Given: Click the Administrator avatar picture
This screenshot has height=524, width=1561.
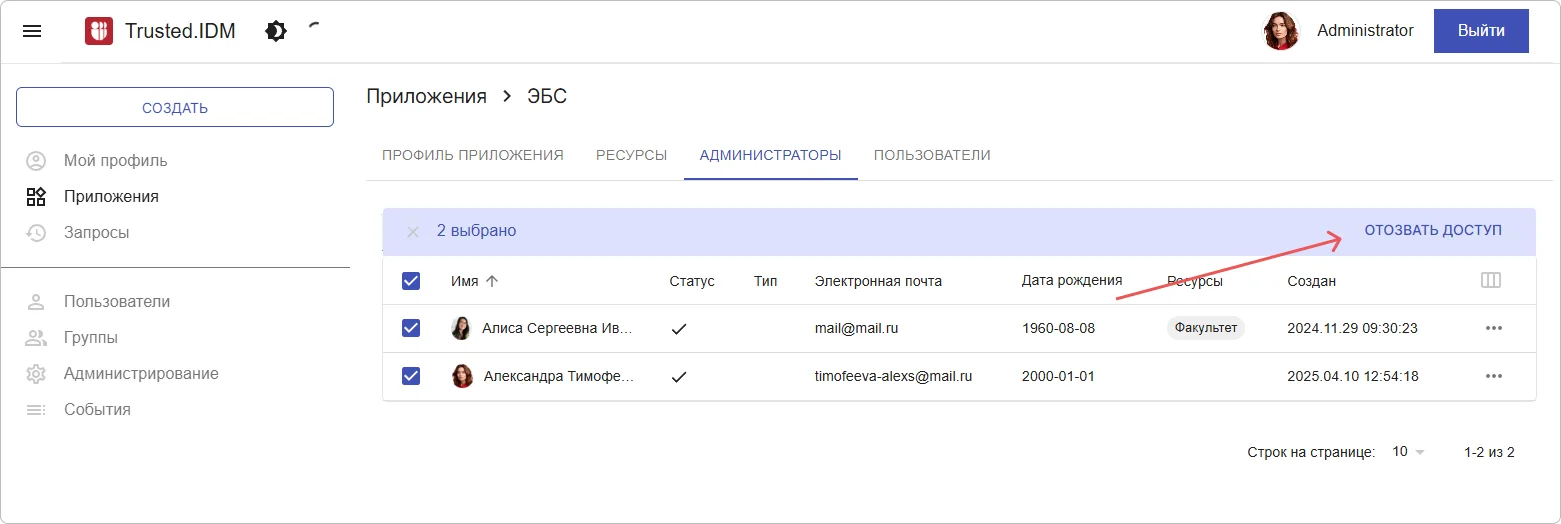Looking at the screenshot, I should pyautogui.click(x=1281, y=31).
